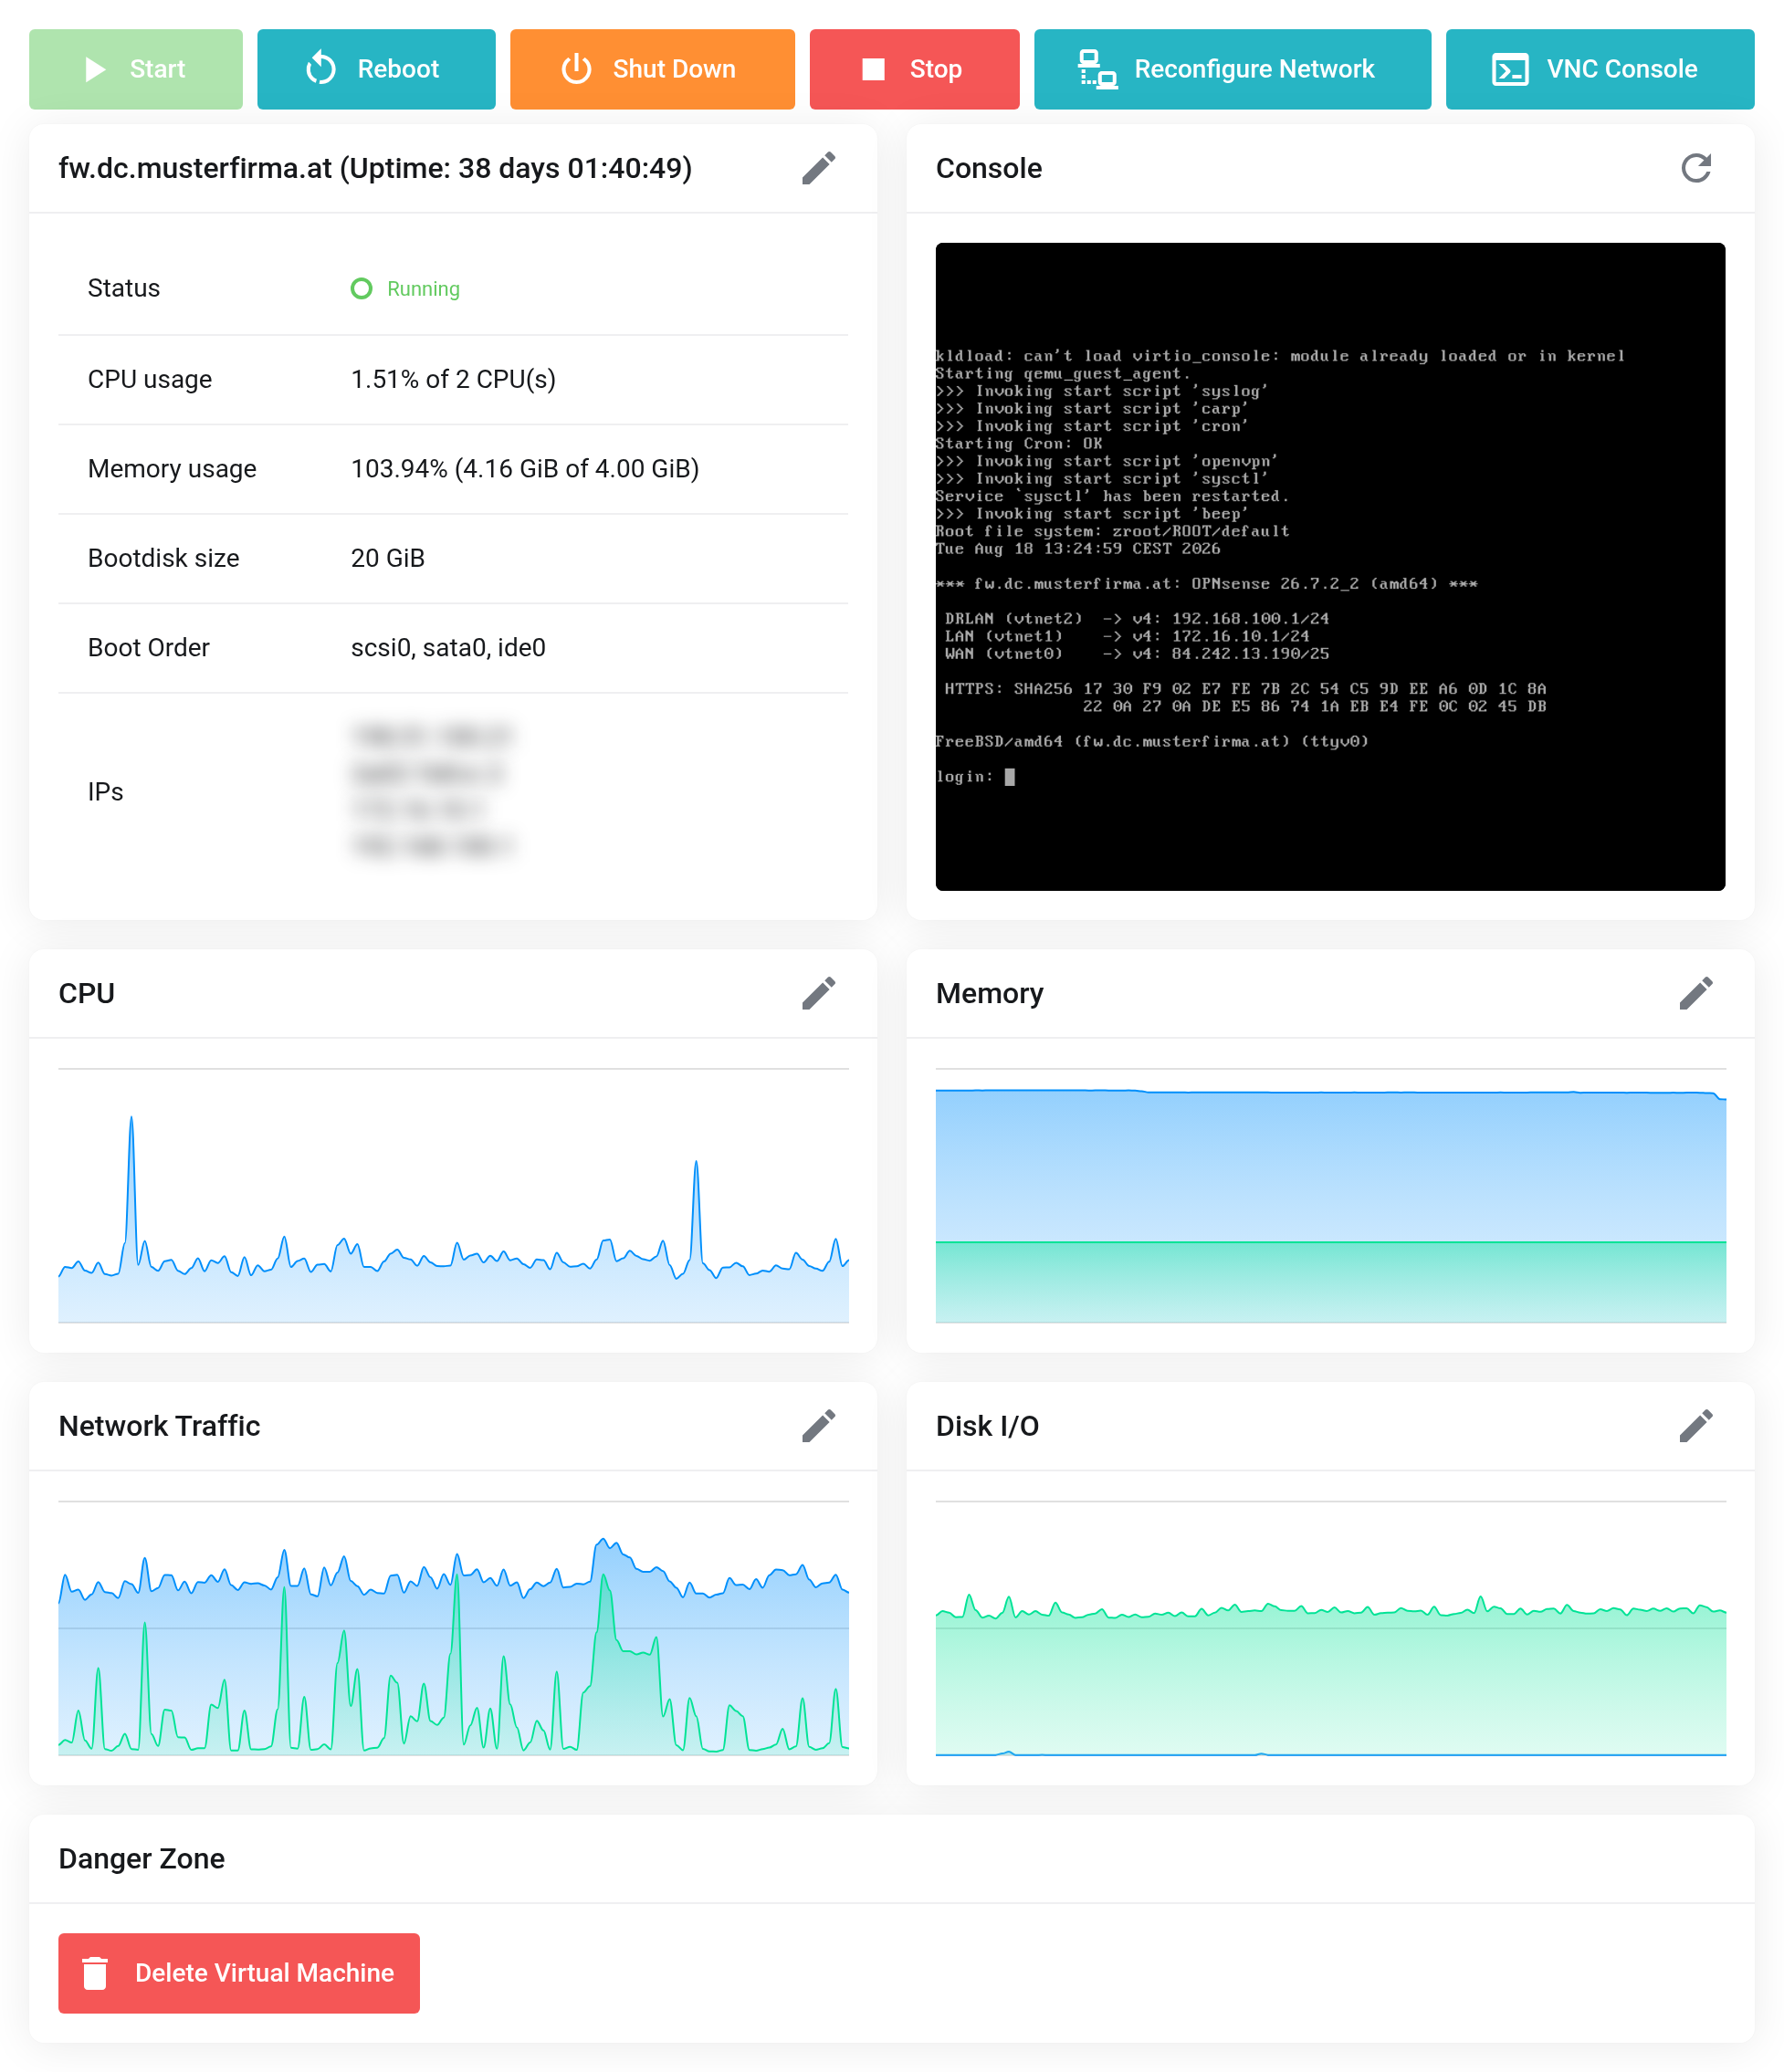The image size is (1784, 2072).
Task: Click '103.94% (4.16 GiB of 4.00 GiB)' value
Action: pos(525,469)
